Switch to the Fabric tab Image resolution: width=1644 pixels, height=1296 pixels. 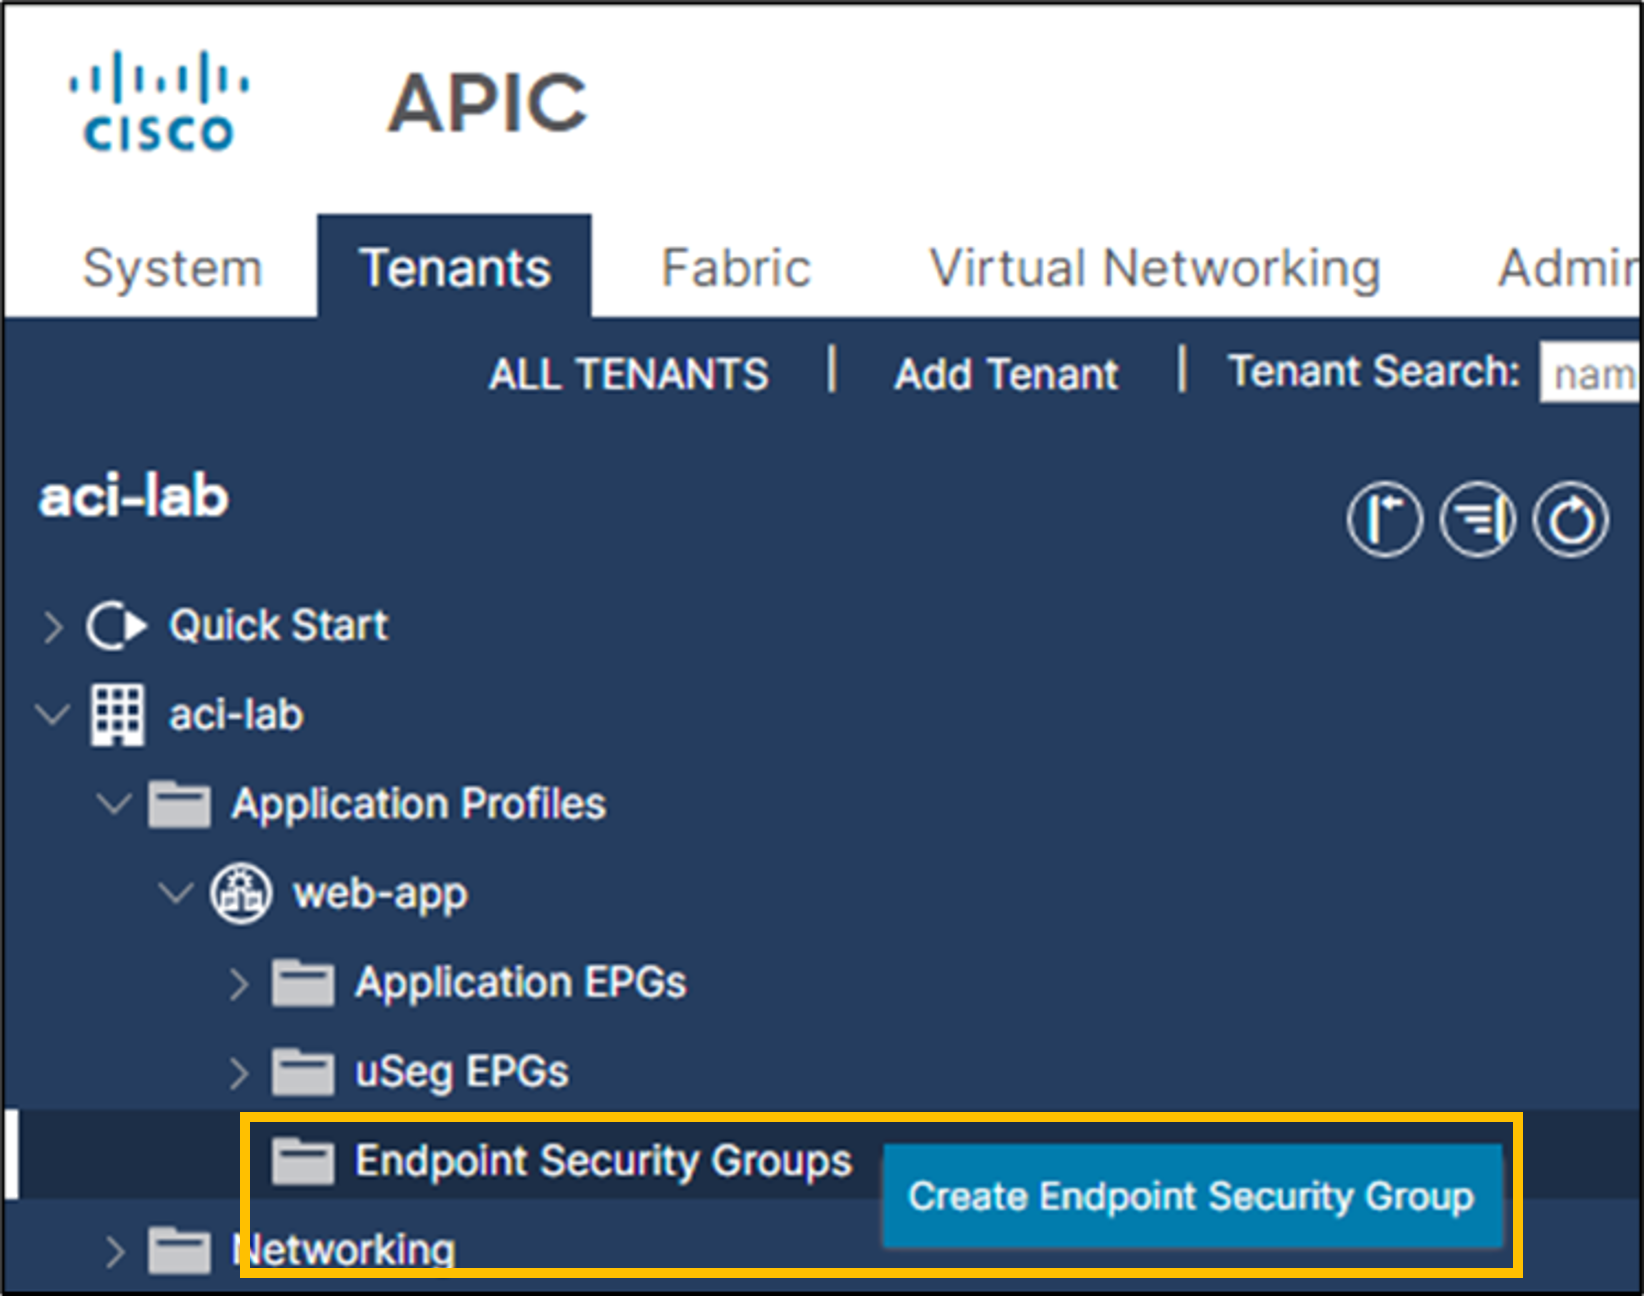tap(736, 268)
